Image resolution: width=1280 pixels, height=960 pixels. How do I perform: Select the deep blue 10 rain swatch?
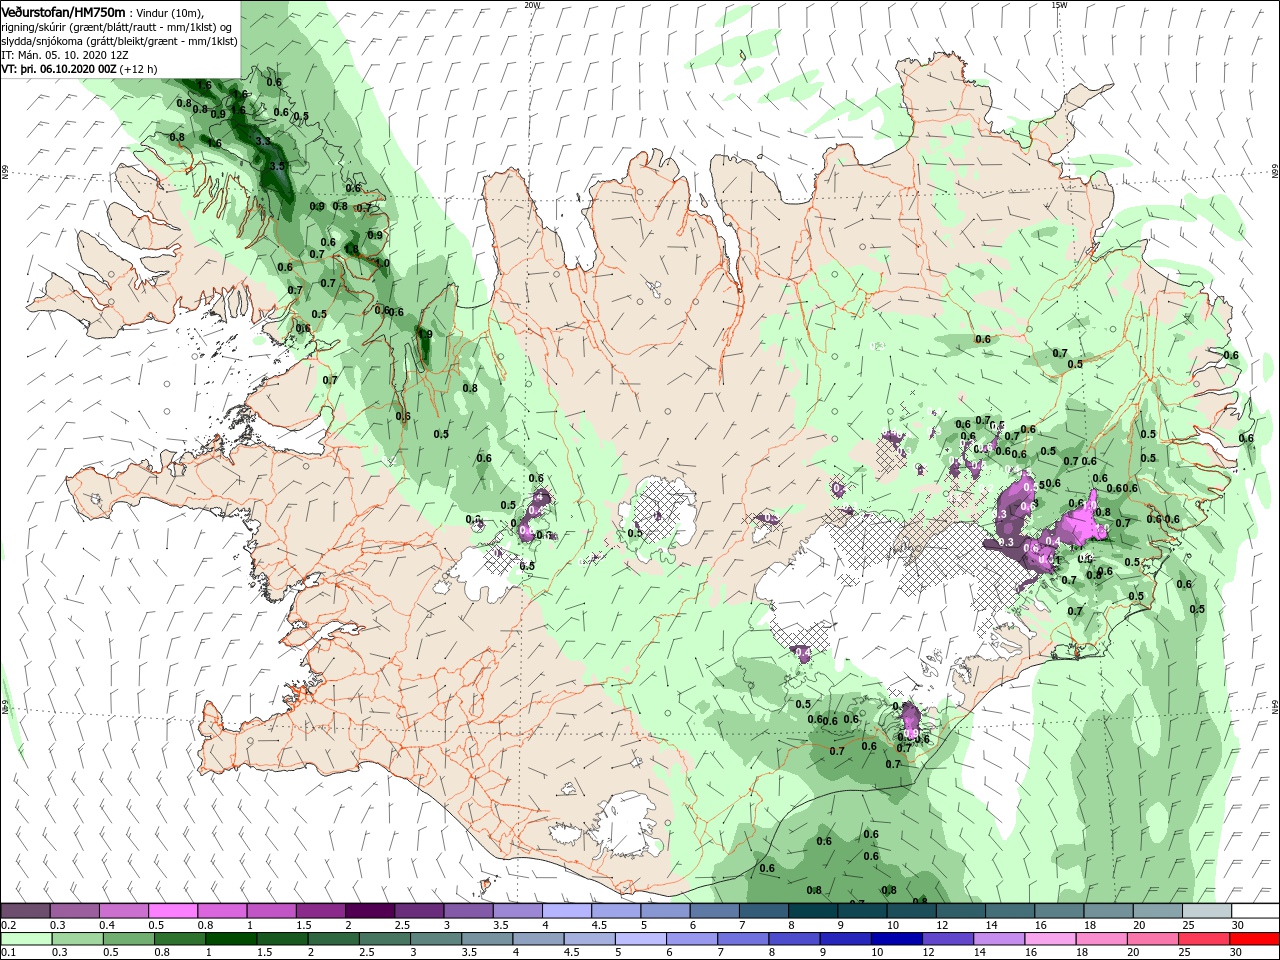click(x=895, y=939)
